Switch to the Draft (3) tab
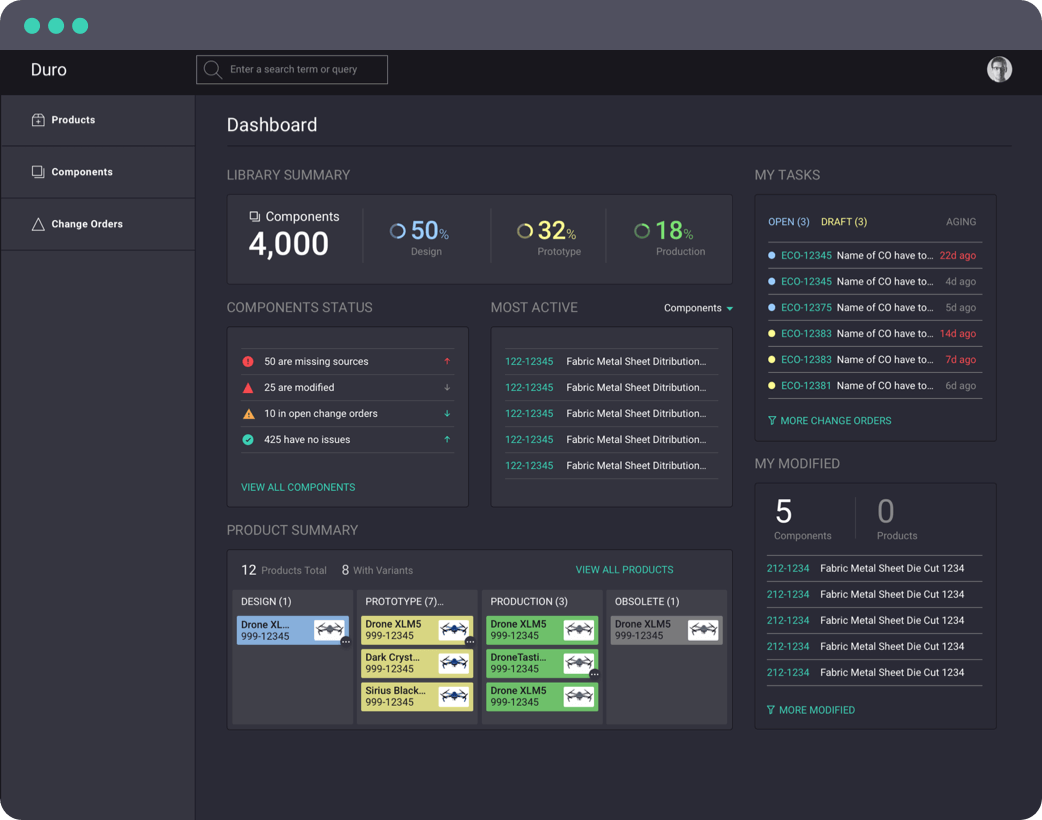Image resolution: width=1042 pixels, height=820 pixels. (843, 222)
